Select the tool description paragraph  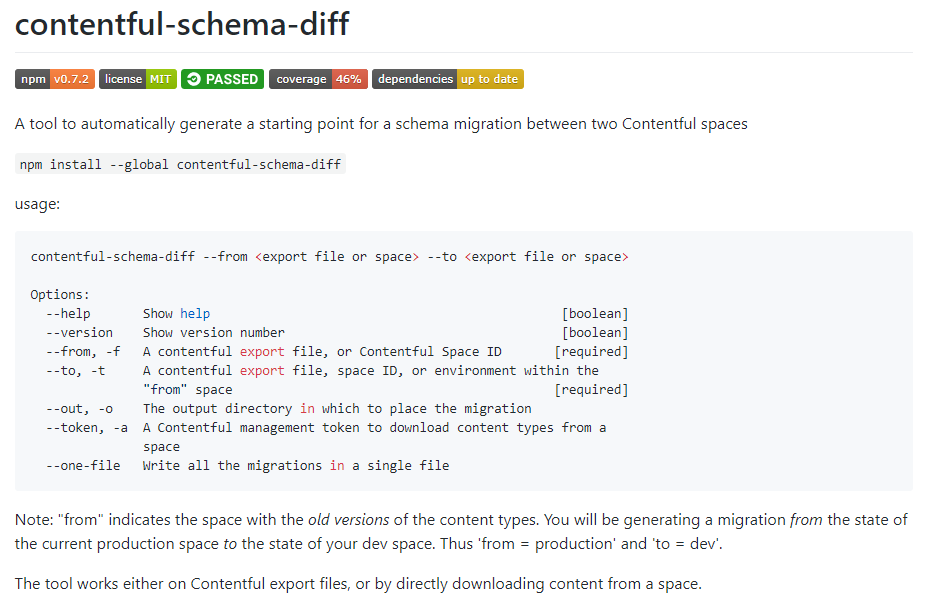pyautogui.click(x=381, y=124)
